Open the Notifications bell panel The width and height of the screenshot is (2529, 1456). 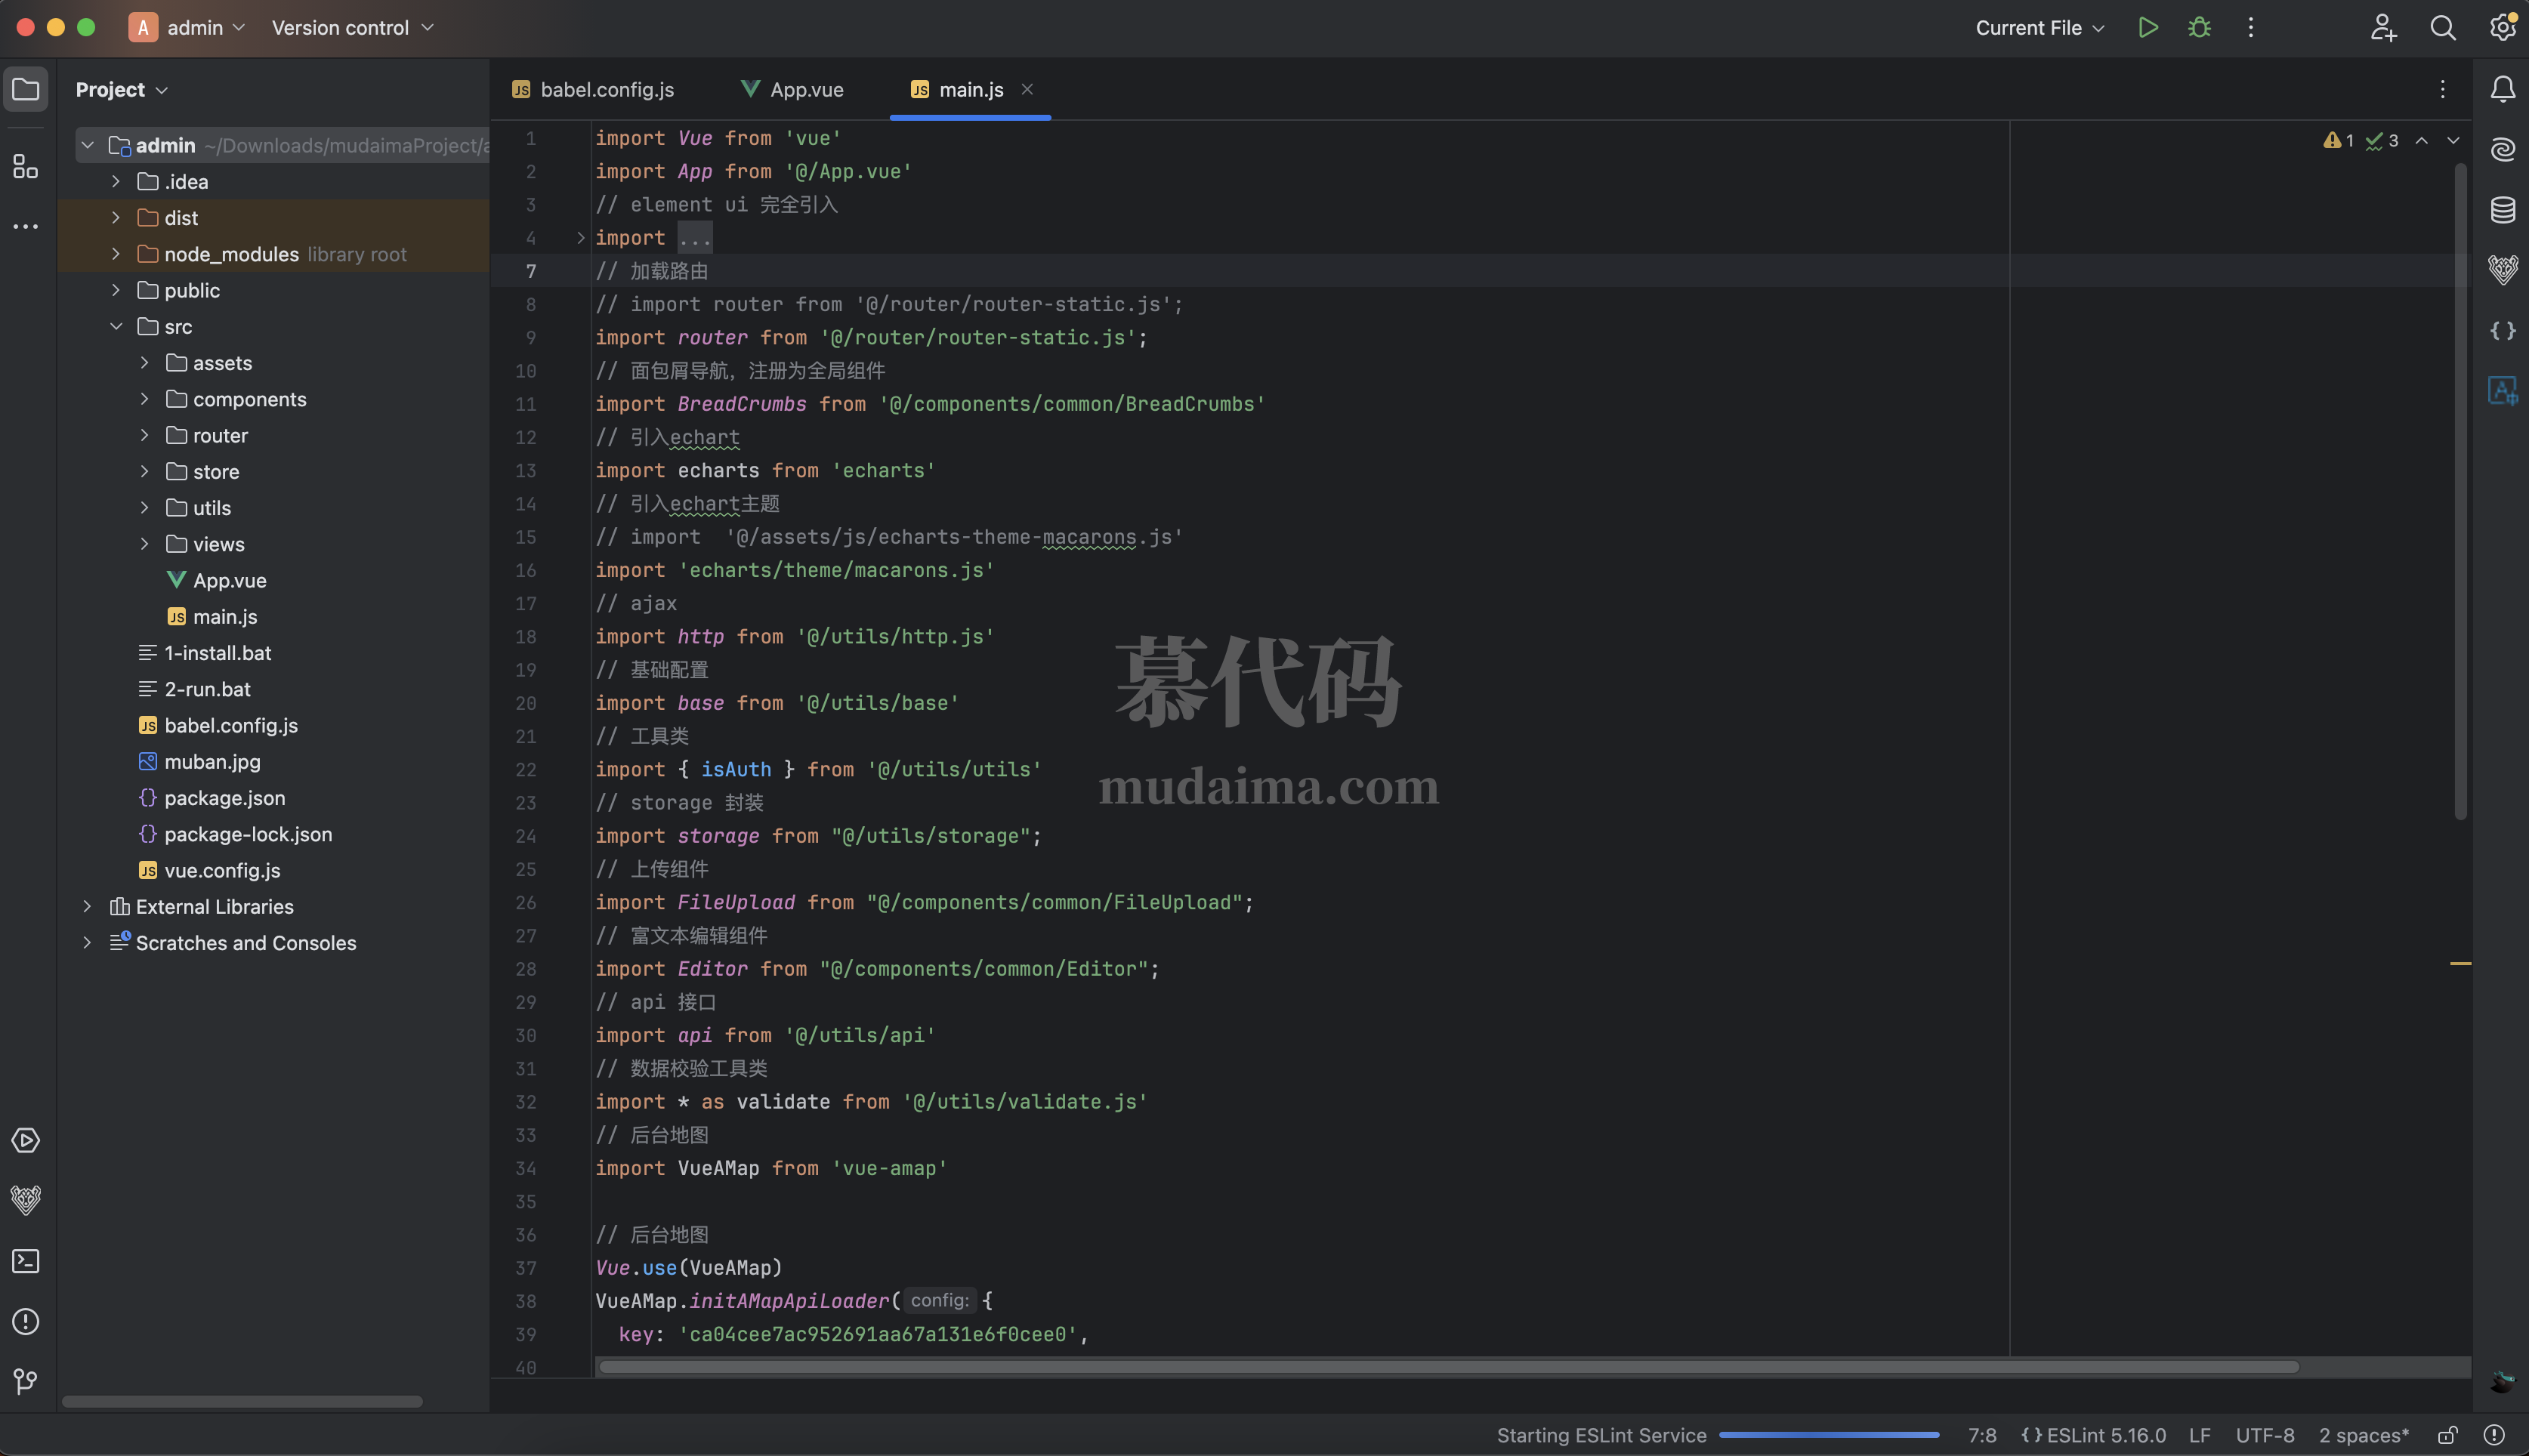click(x=2502, y=90)
